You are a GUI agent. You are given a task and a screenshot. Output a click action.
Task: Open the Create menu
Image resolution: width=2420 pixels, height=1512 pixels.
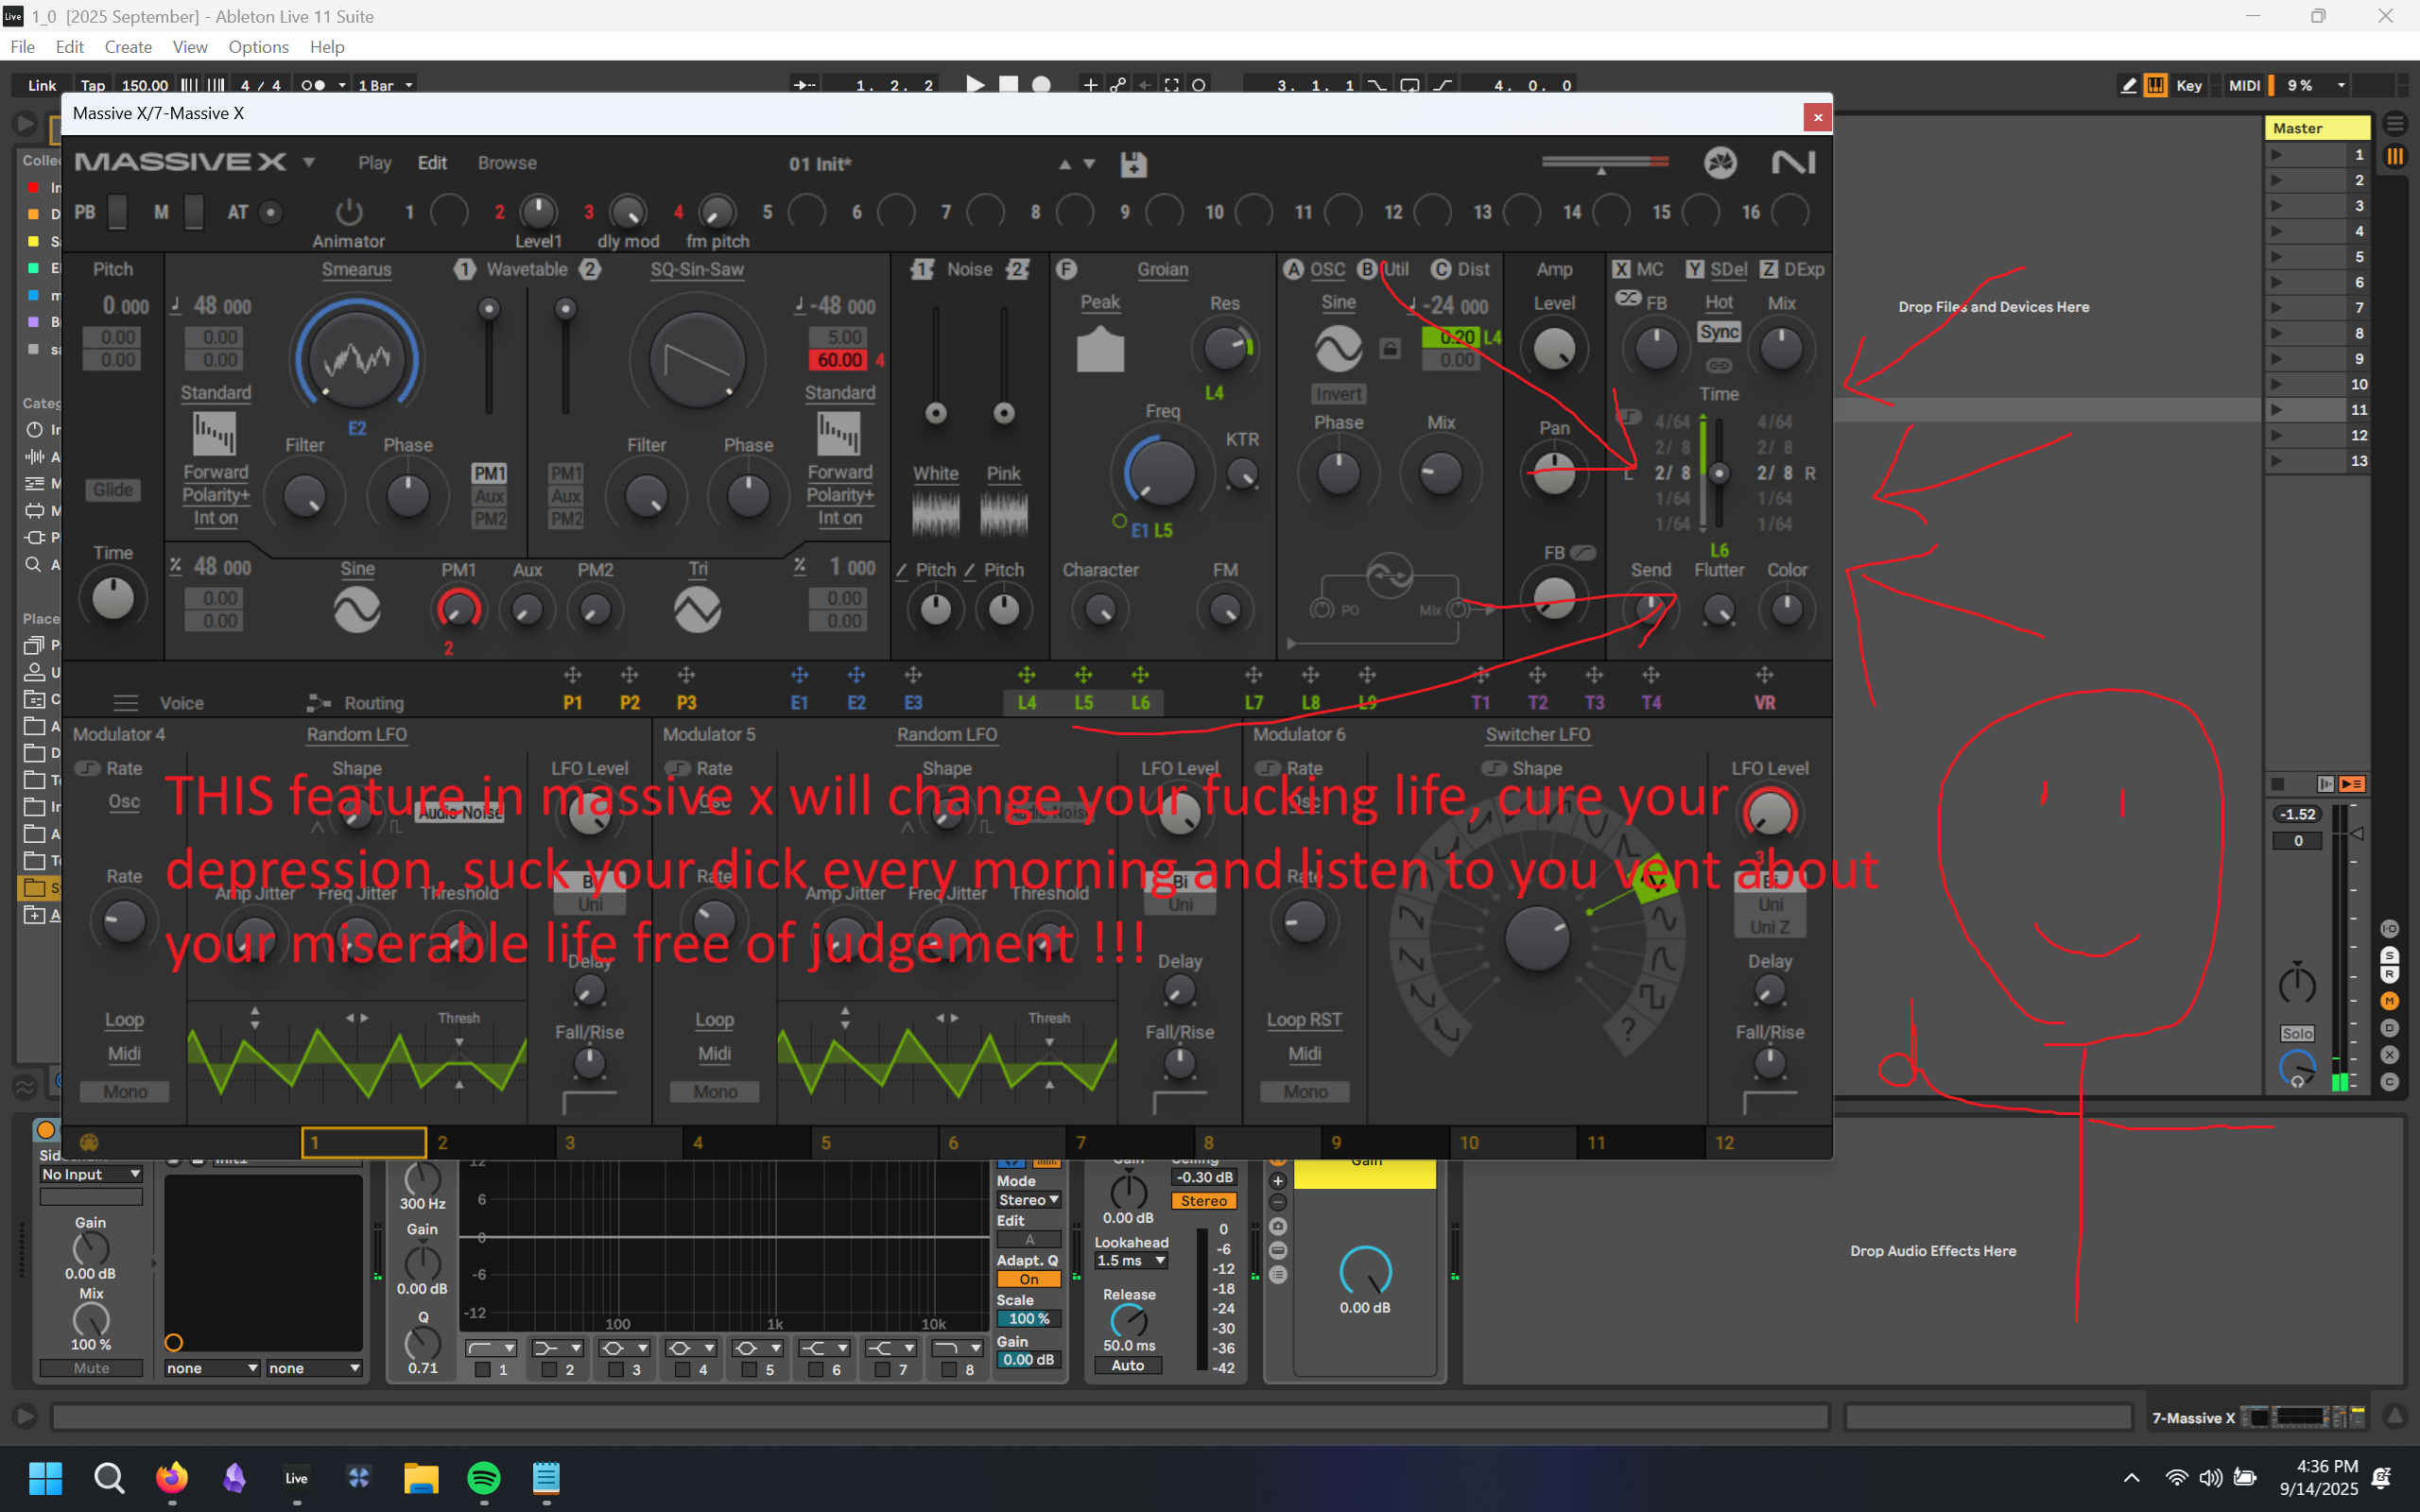(x=128, y=47)
